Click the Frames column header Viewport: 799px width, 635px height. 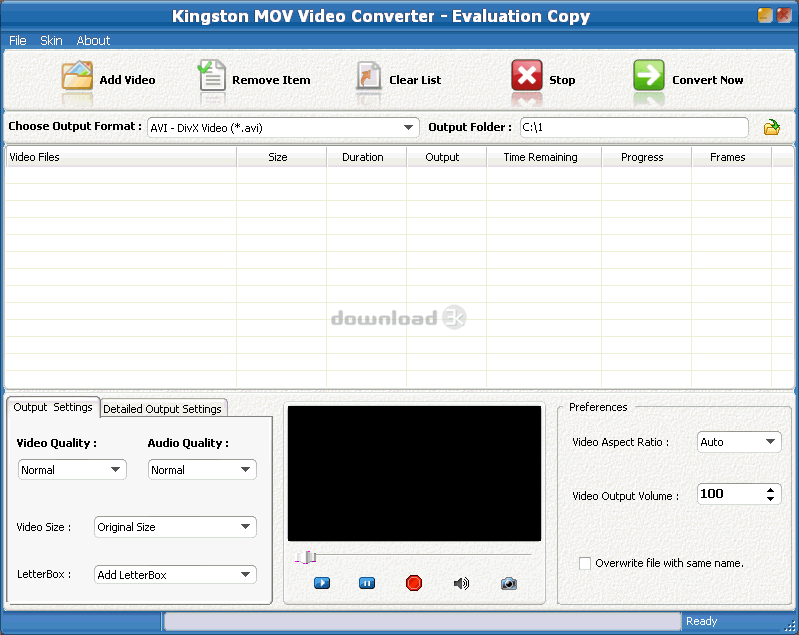(x=731, y=157)
